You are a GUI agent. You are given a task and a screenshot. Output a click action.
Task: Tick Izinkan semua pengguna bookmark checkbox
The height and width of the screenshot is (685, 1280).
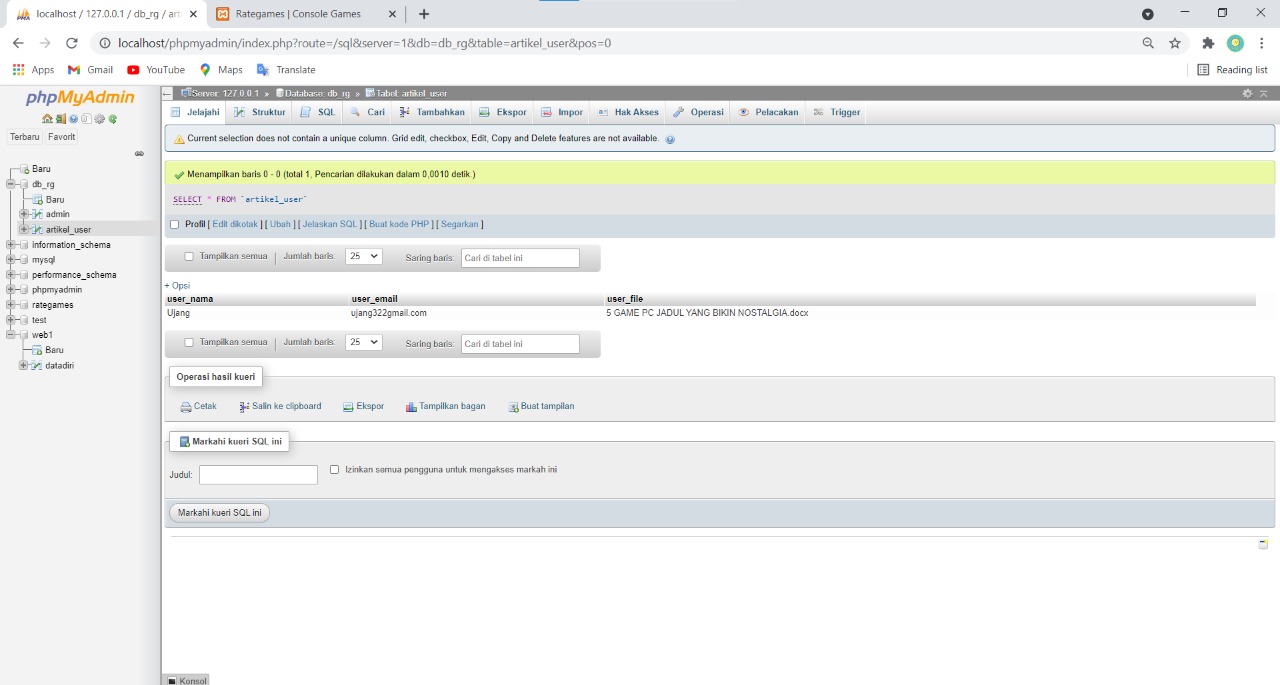[335, 469]
